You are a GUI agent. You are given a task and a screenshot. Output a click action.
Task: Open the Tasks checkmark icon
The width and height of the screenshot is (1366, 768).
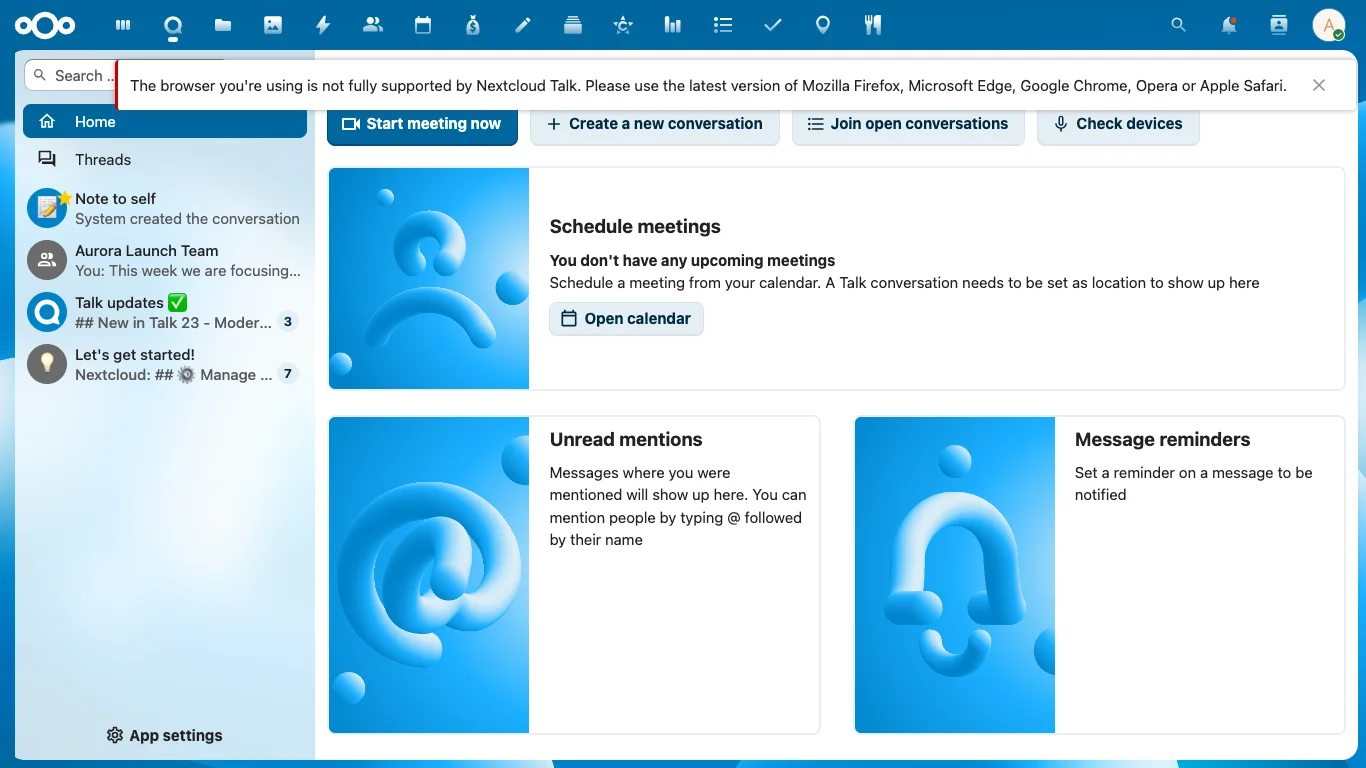click(x=773, y=25)
